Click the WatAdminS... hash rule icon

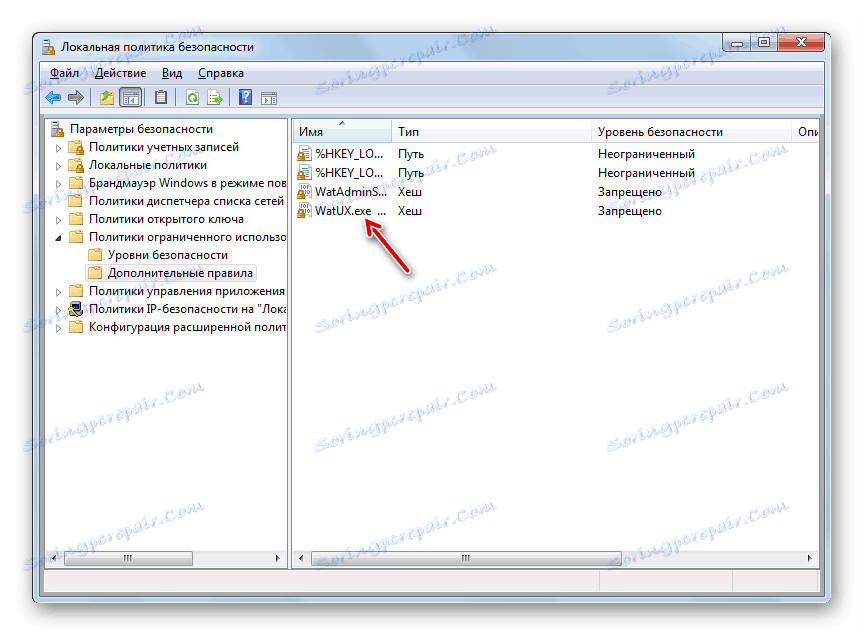(x=304, y=192)
